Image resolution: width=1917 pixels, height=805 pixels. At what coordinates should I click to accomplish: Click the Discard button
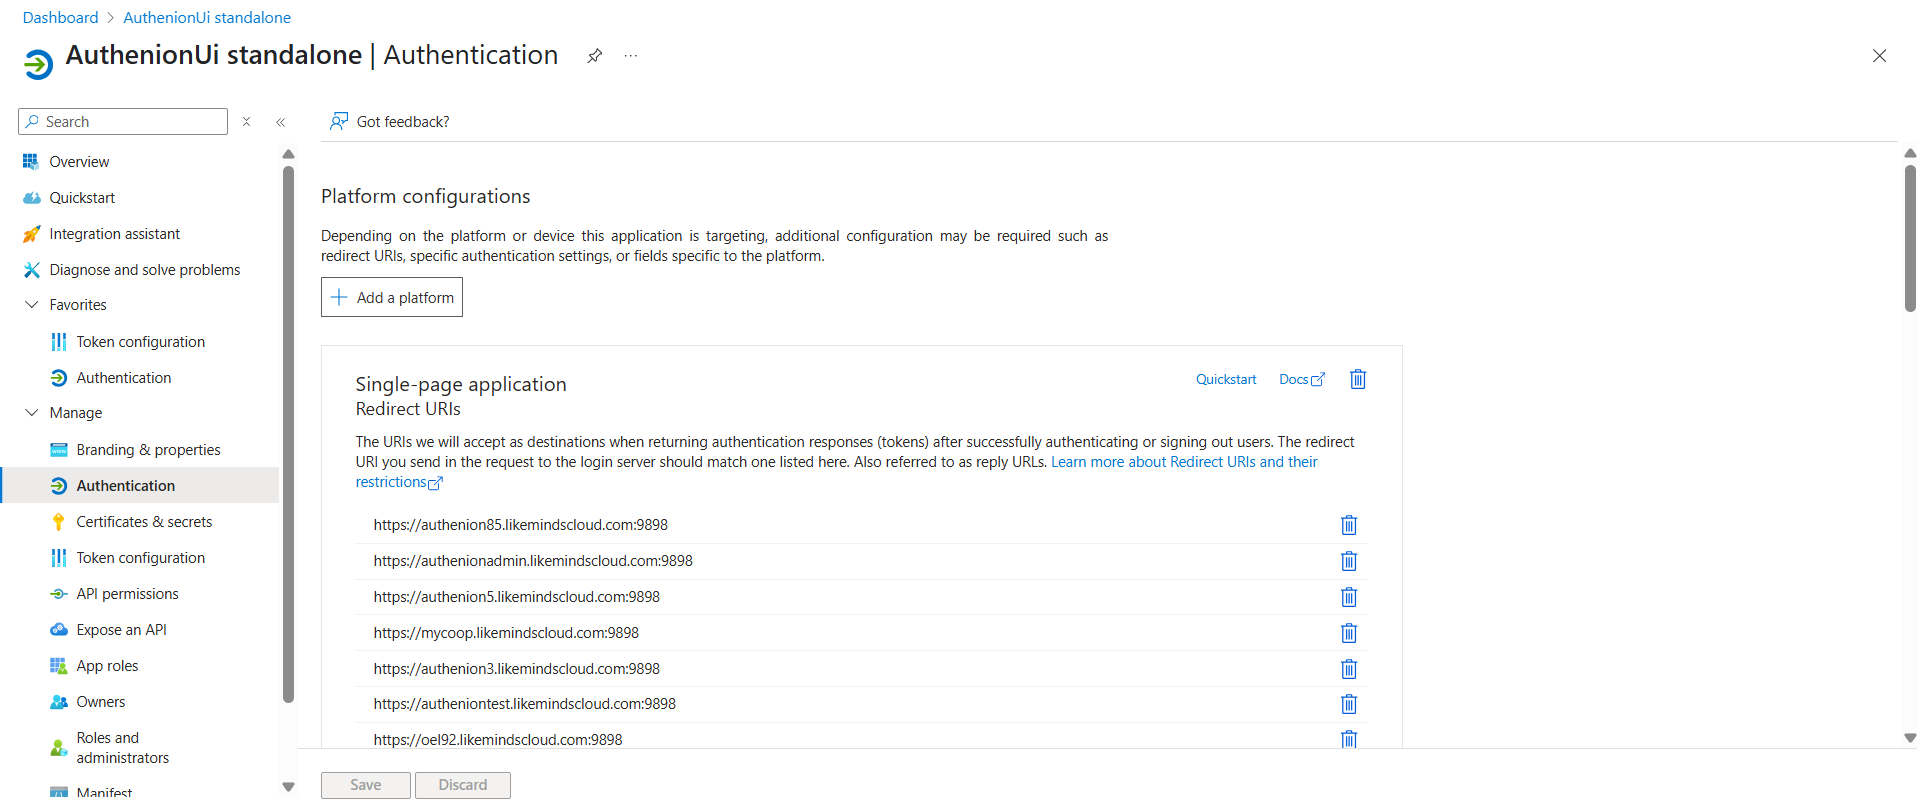[463, 785]
